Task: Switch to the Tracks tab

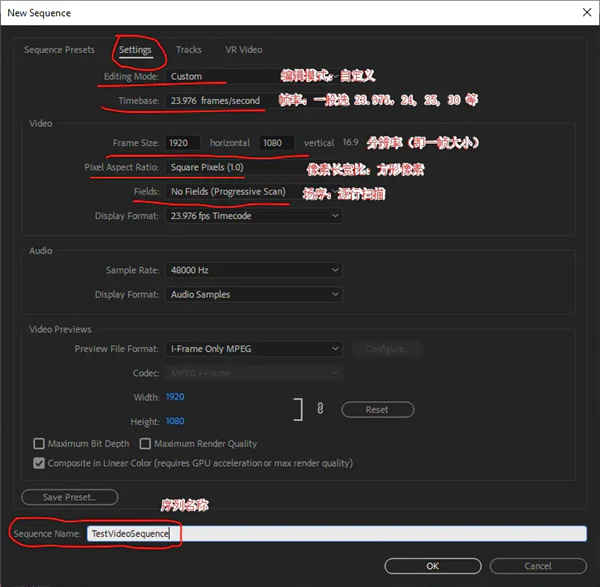Action: (x=188, y=50)
